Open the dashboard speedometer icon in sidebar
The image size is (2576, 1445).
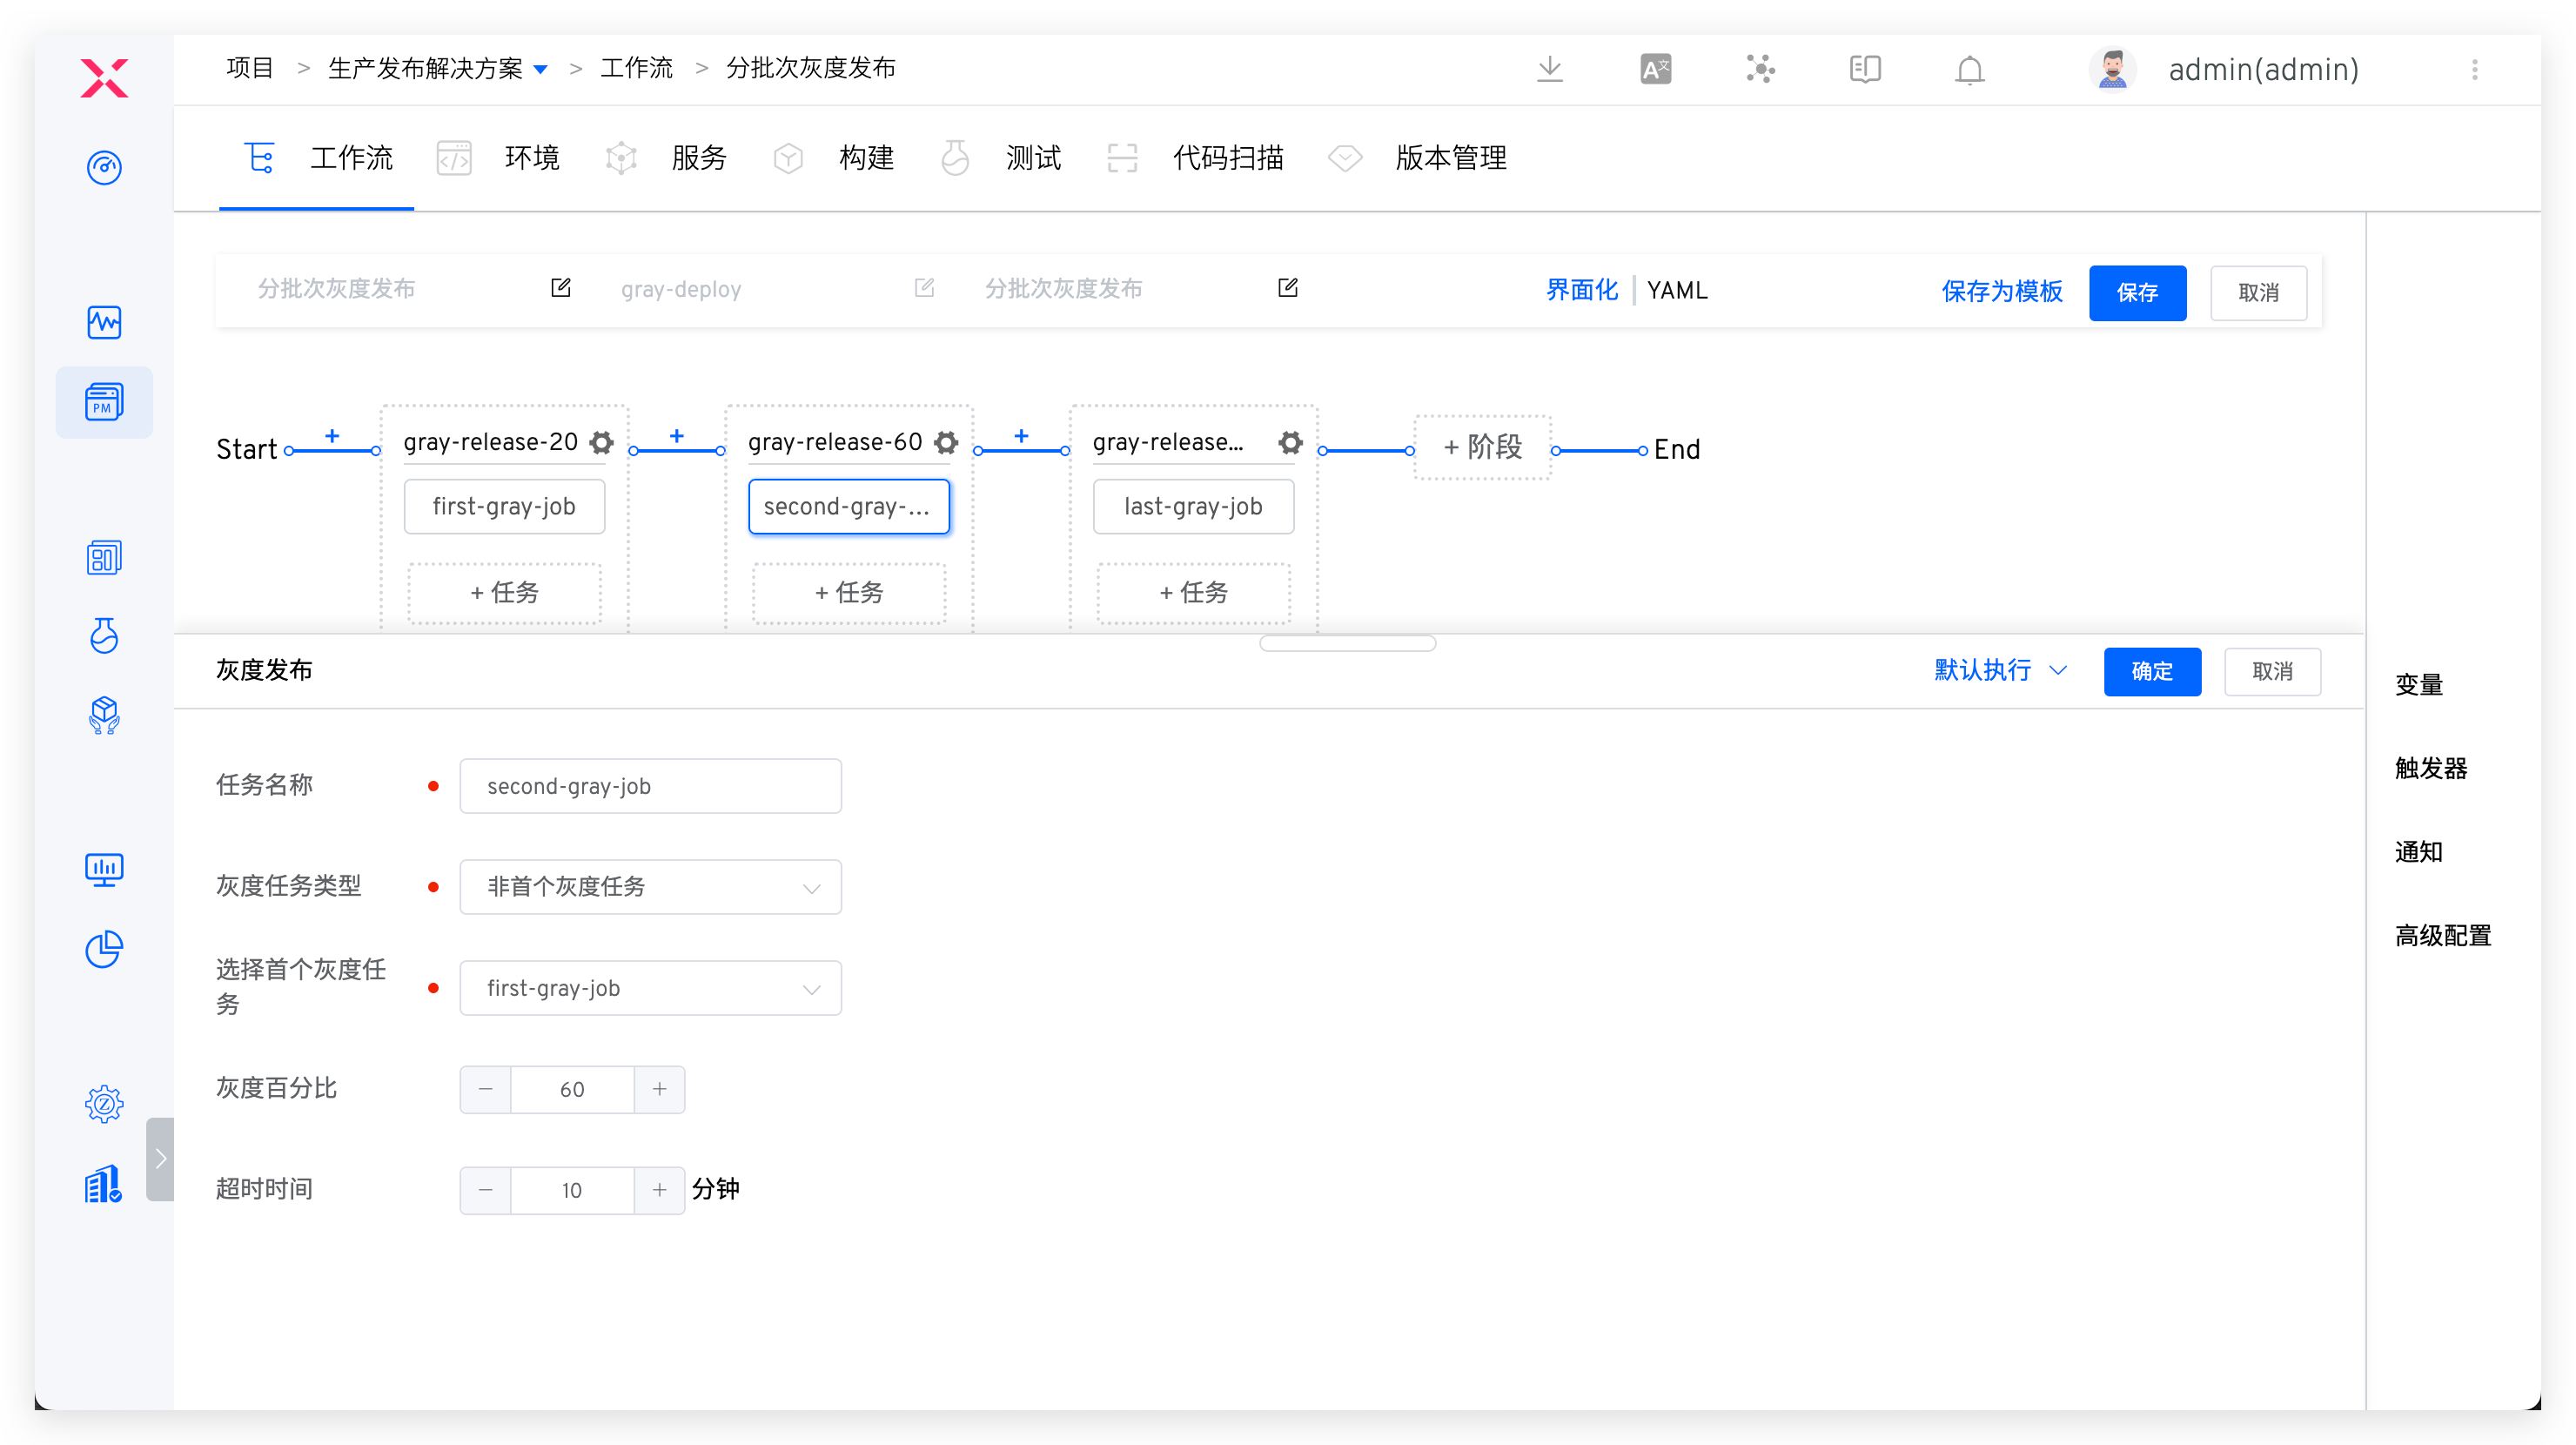pos(104,168)
